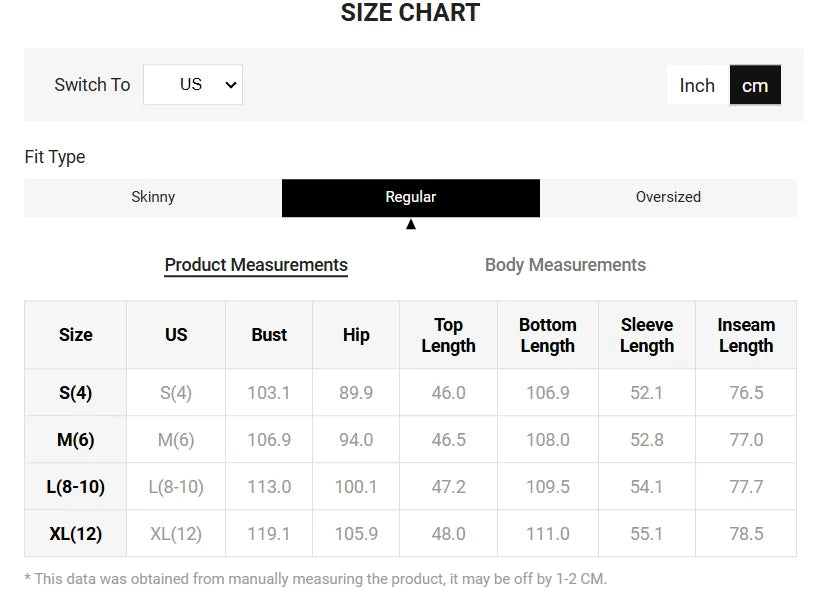The image size is (820, 611).
Task: Click the Inseam Length column header
Action: [x=746, y=335]
